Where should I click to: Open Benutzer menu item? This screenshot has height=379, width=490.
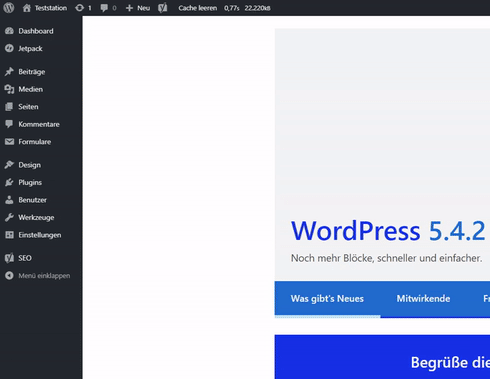[33, 200]
